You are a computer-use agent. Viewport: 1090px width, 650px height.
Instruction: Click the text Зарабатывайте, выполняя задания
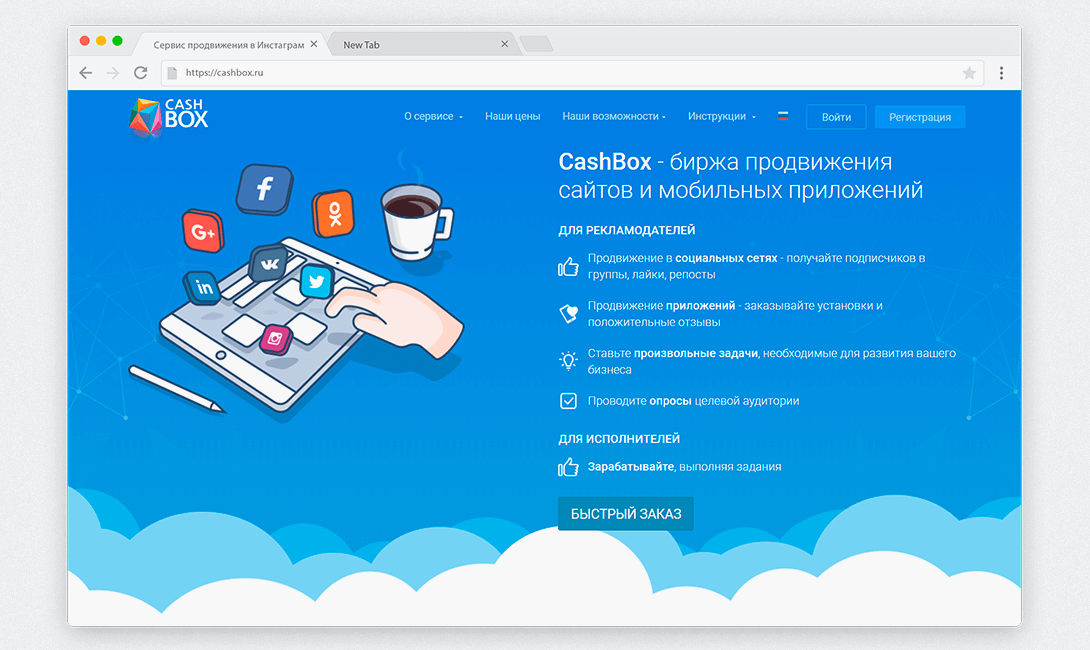click(x=684, y=467)
